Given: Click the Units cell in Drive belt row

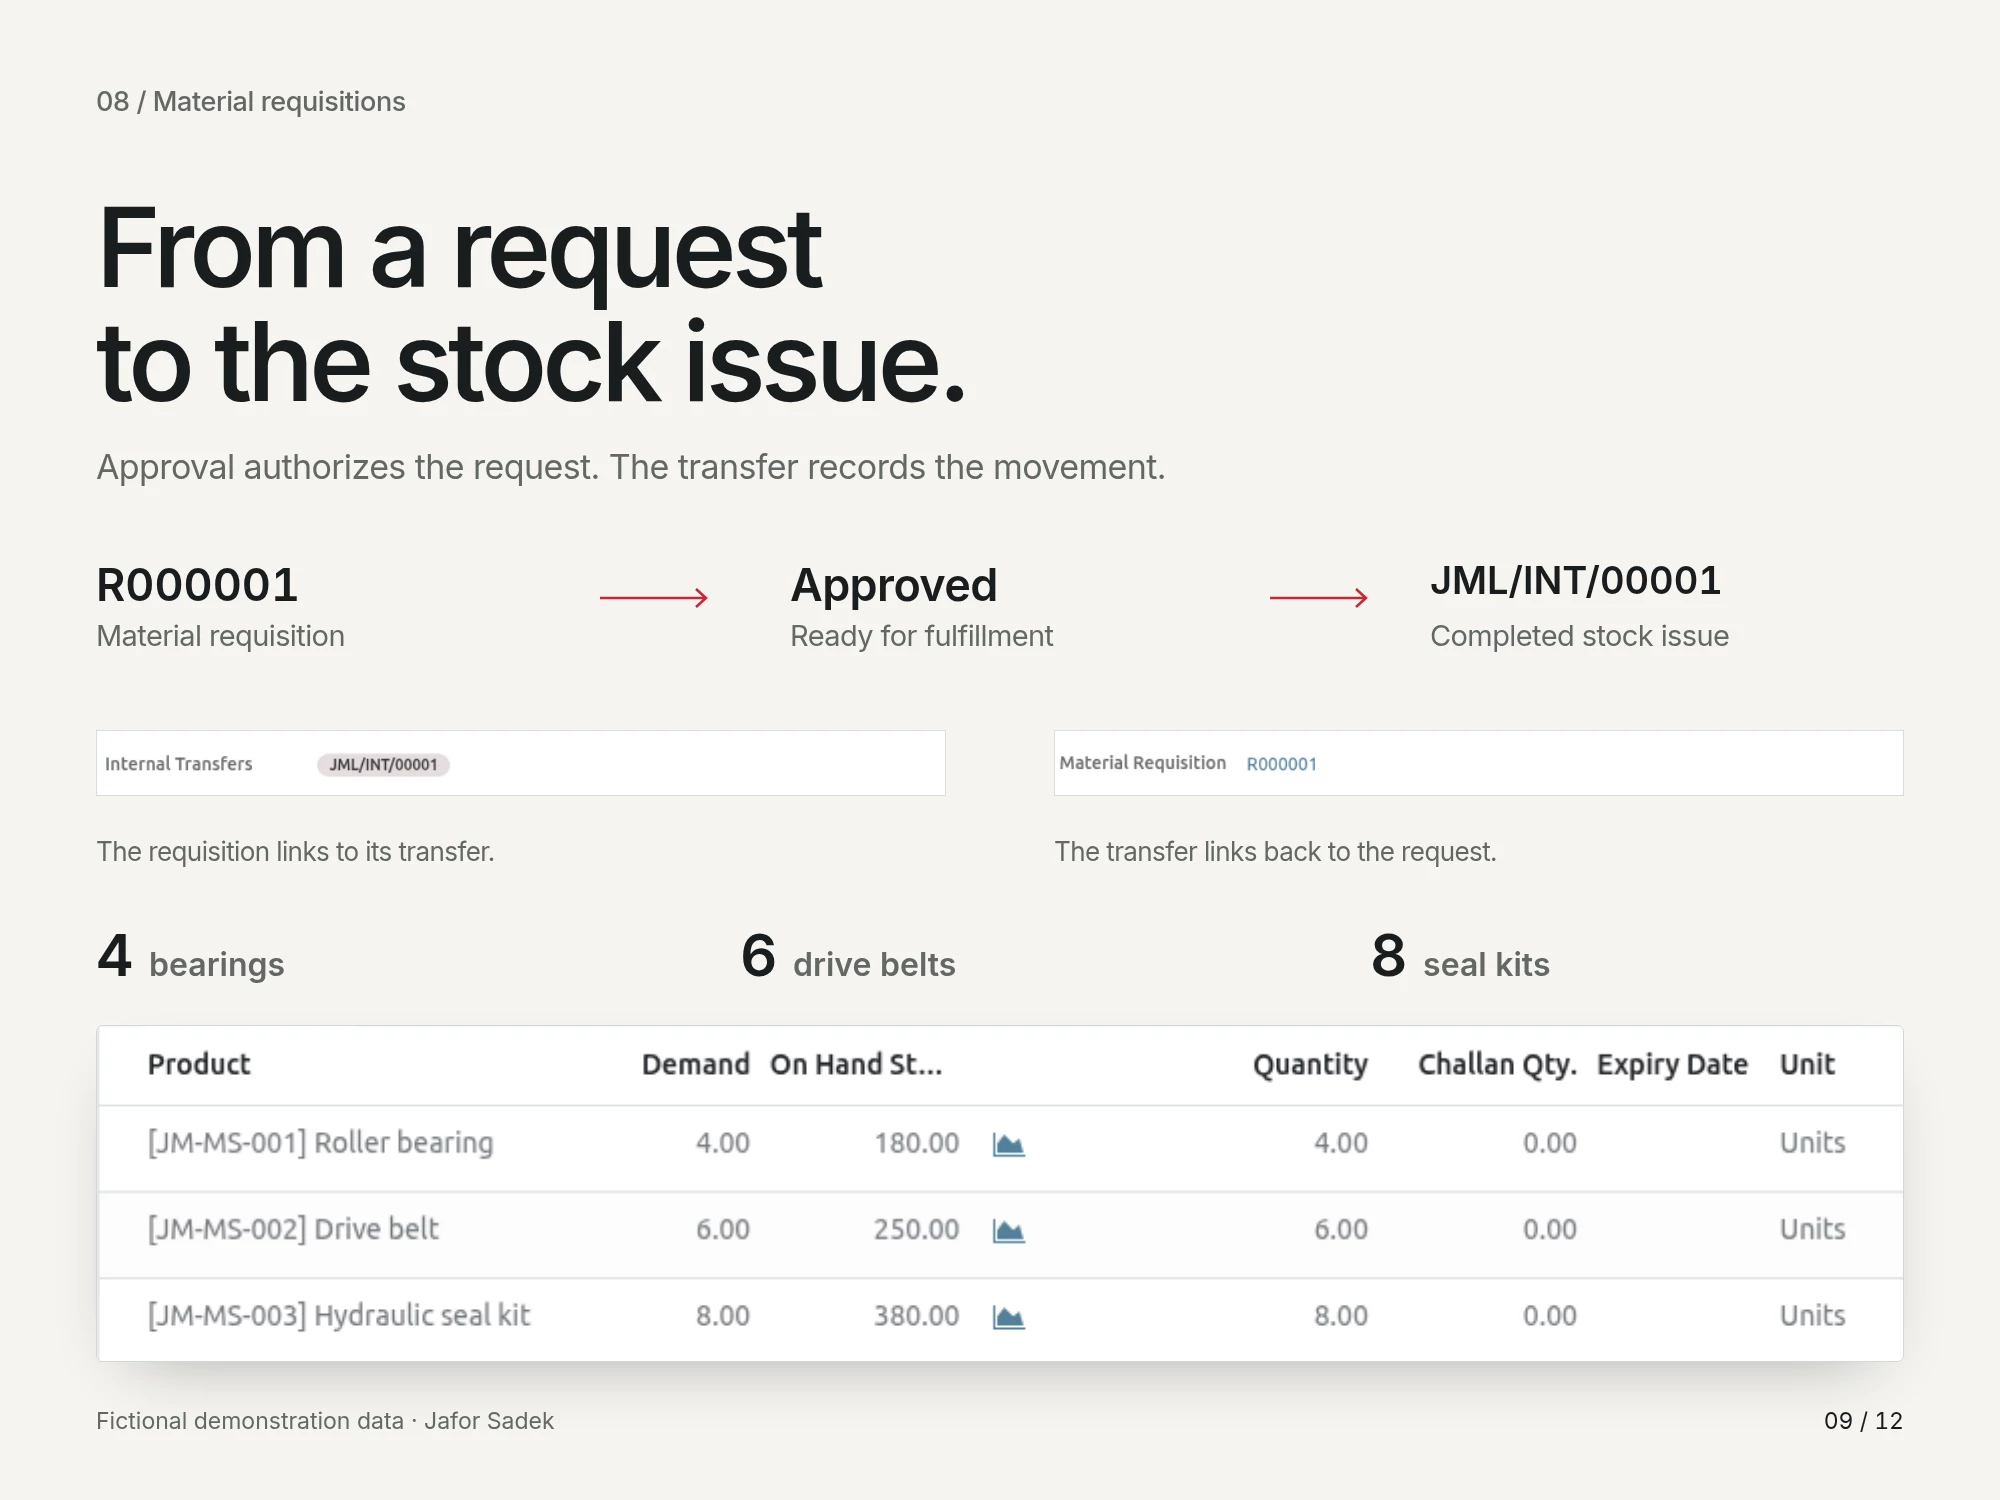Looking at the screenshot, I should pyautogui.click(x=1812, y=1229).
